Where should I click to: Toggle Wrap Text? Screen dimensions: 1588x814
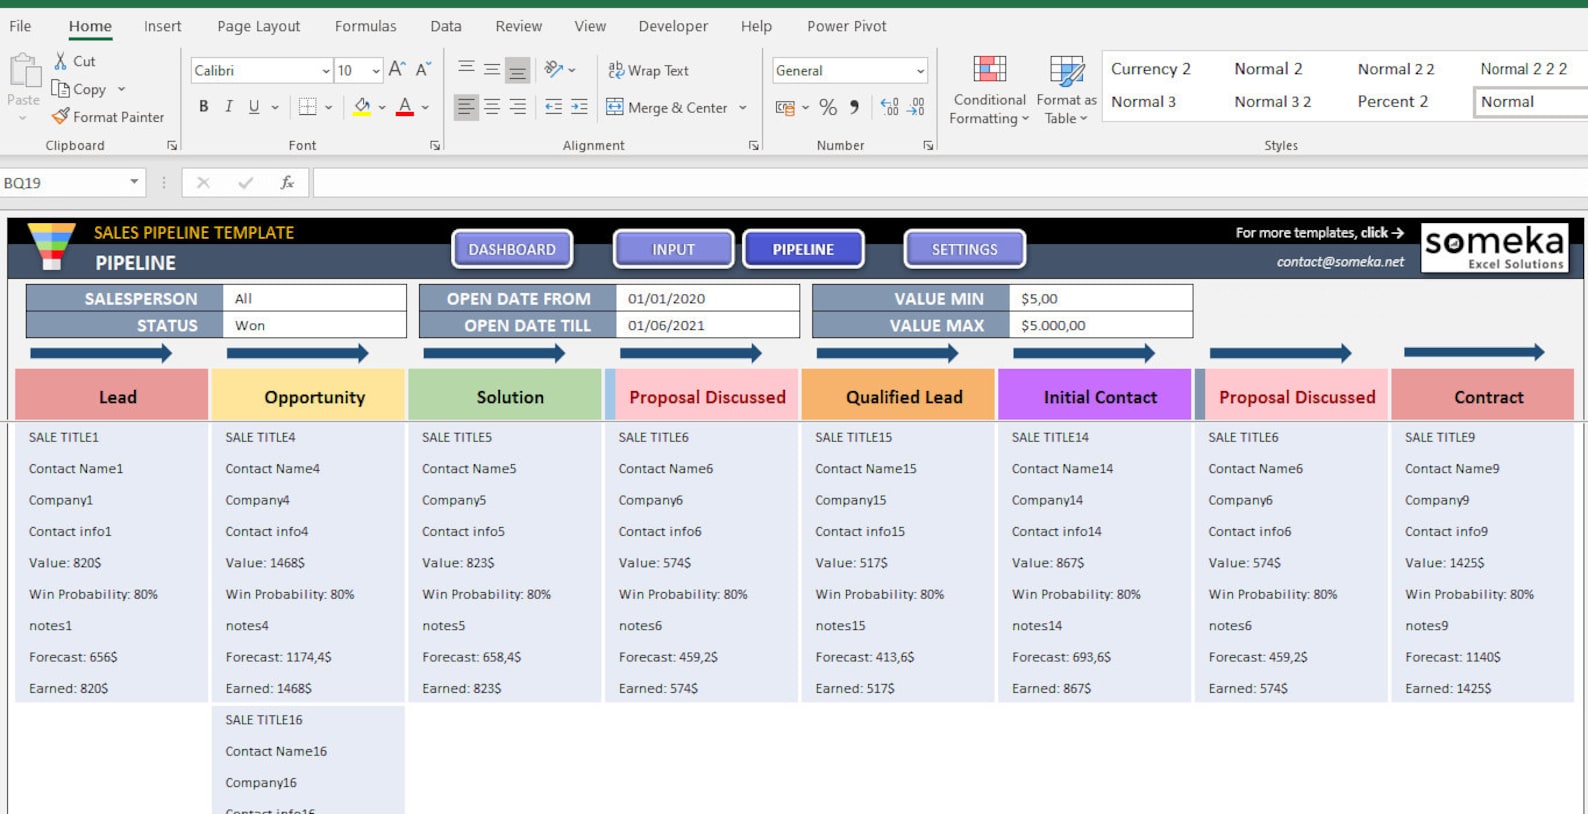click(x=648, y=70)
